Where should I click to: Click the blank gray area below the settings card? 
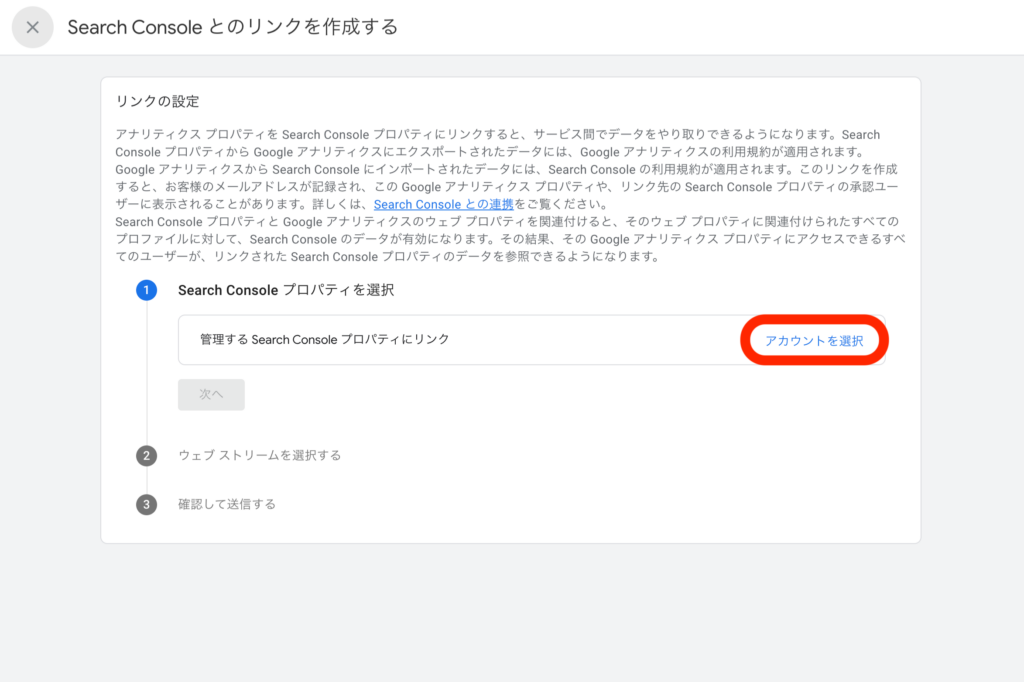[510, 612]
